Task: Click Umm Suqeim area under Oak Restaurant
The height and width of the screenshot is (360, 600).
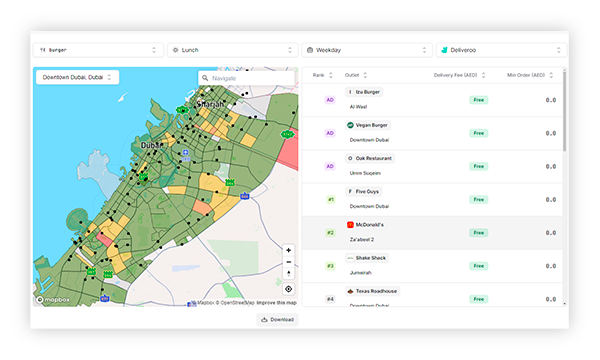Action: [x=365, y=173]
